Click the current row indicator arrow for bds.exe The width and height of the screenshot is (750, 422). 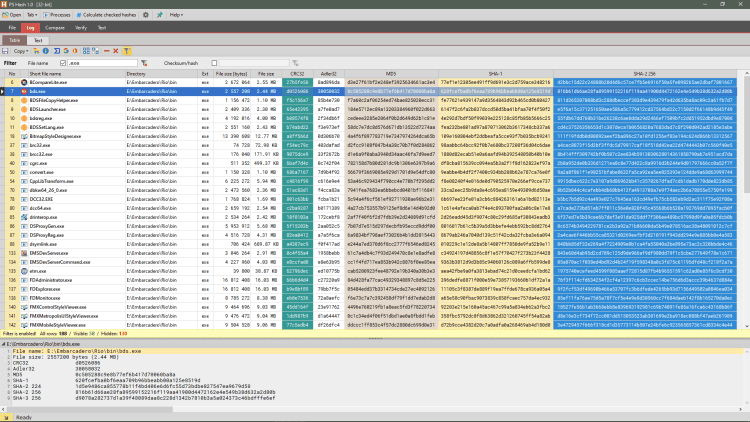click(x=2, y=91)
